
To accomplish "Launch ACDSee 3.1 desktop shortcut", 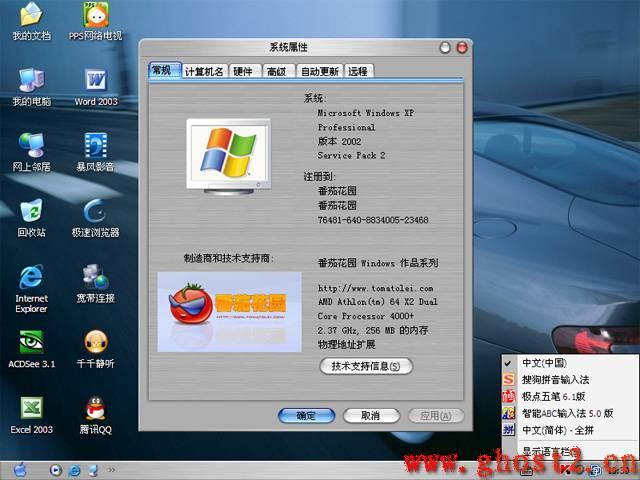I will click(31, 349).
